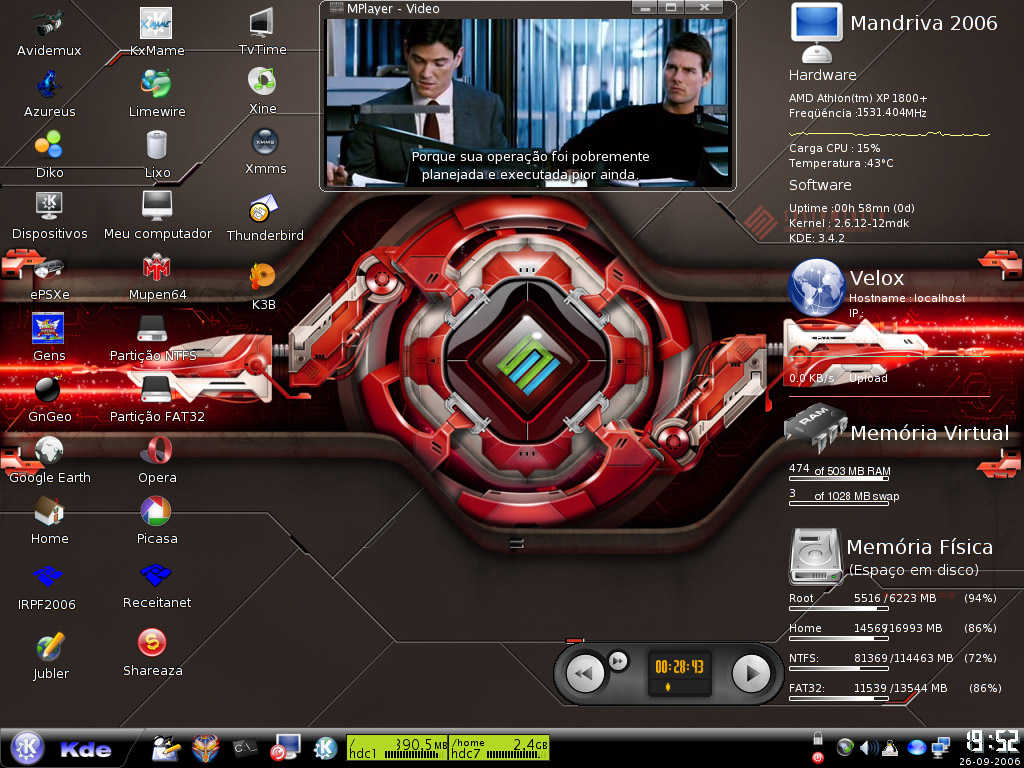Viewport: 1024px width, 768px height.
Task: Click the "Carga CPU : 15%" text
Action: 834,148
